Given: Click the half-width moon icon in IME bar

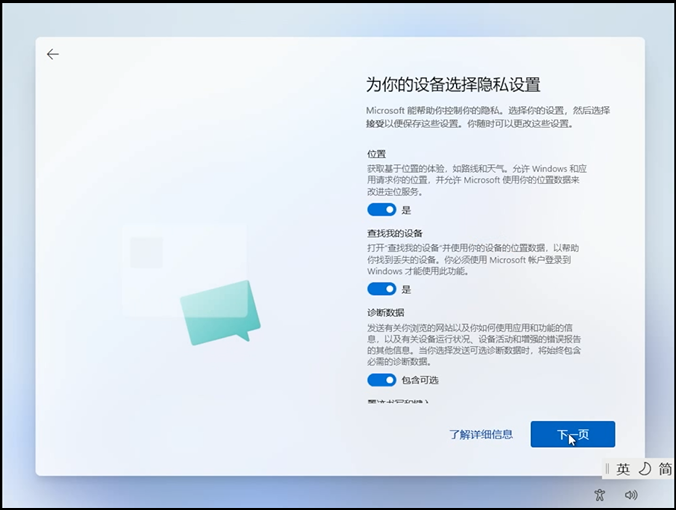Looking at the screenshot, I should pyautogui.click(x=644, y=469).
